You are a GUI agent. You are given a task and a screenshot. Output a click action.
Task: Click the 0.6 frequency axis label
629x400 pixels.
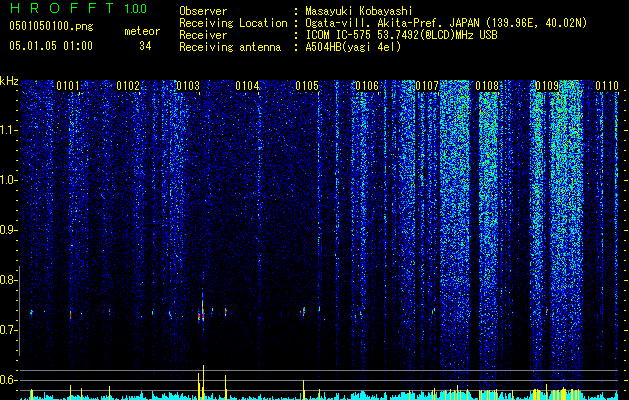click(x=9, y=380)
